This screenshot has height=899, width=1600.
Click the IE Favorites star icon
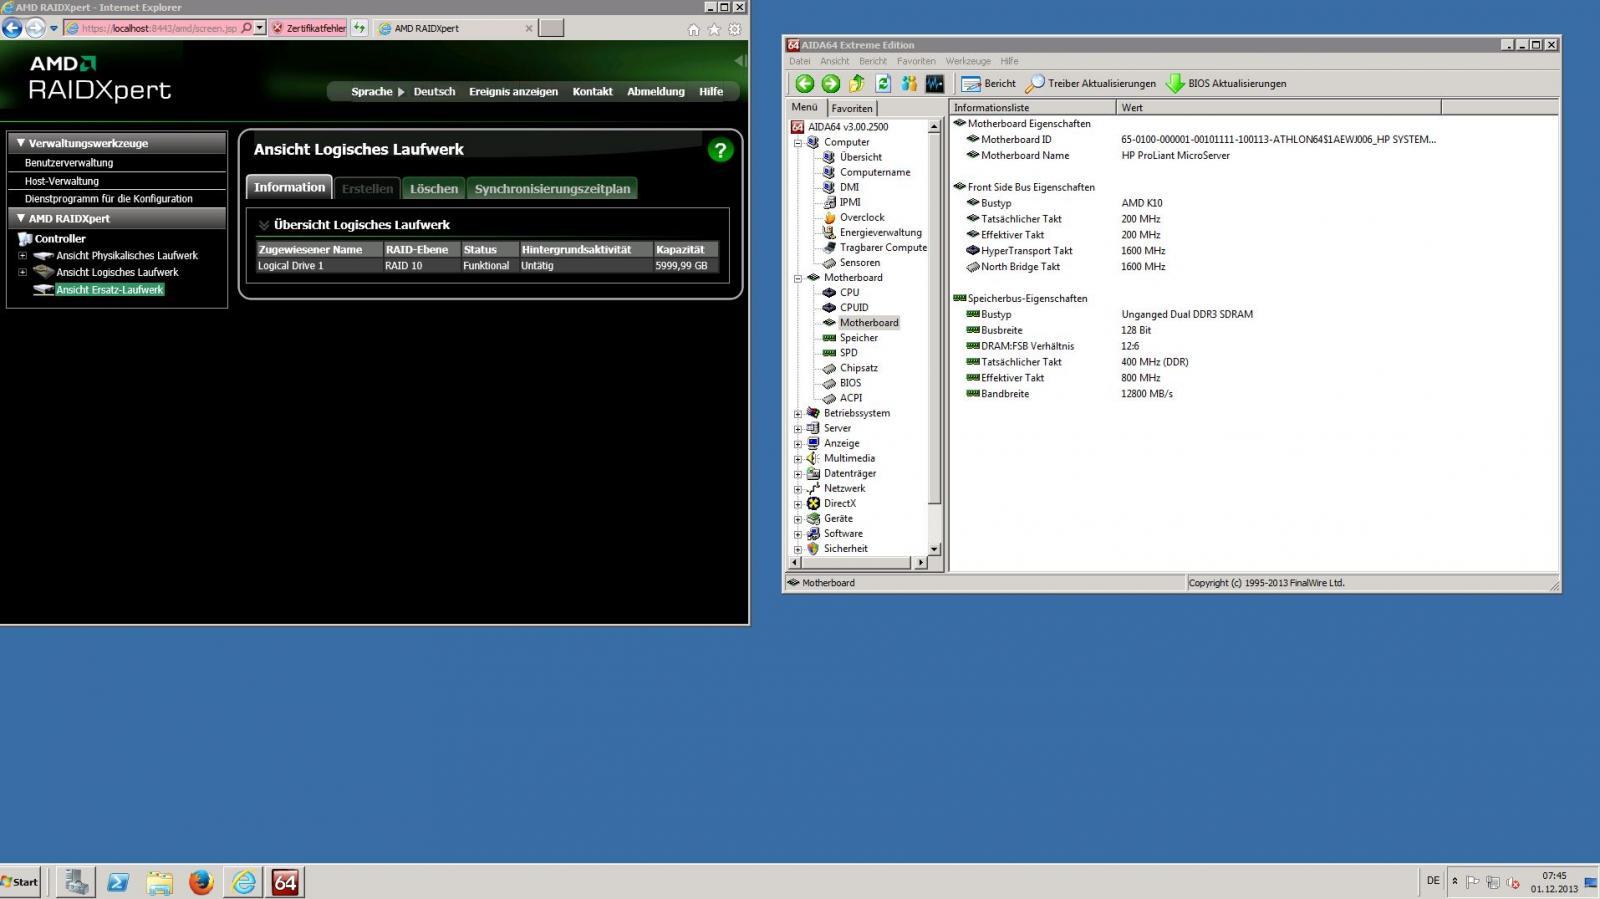[714, 29]
